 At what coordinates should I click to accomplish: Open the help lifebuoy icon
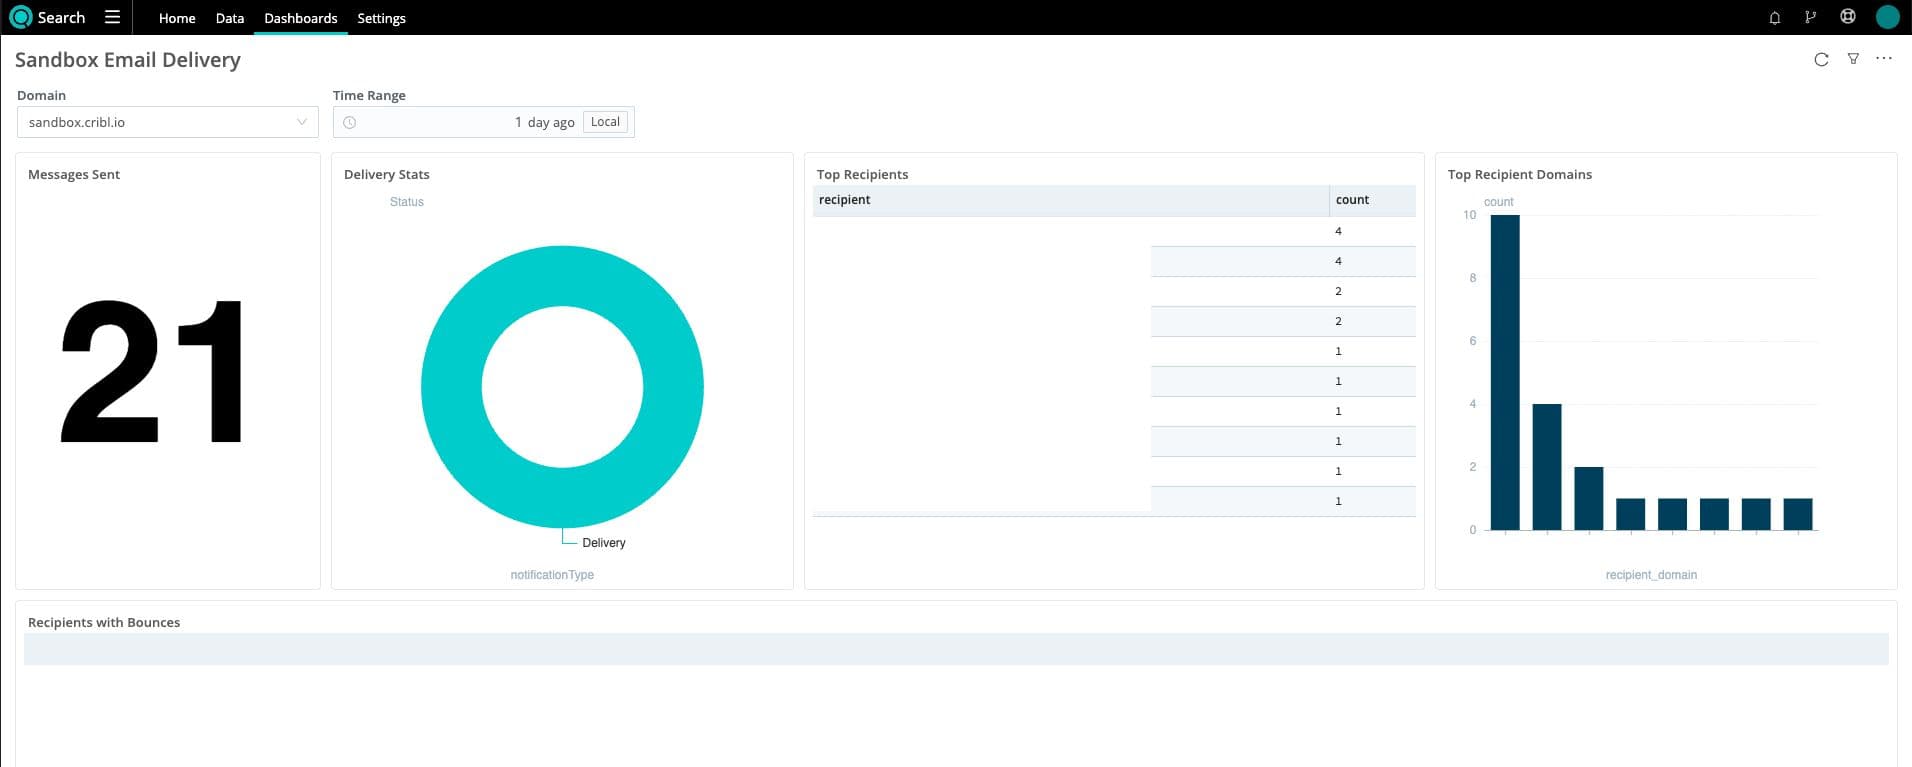(x=1848, y=17)
